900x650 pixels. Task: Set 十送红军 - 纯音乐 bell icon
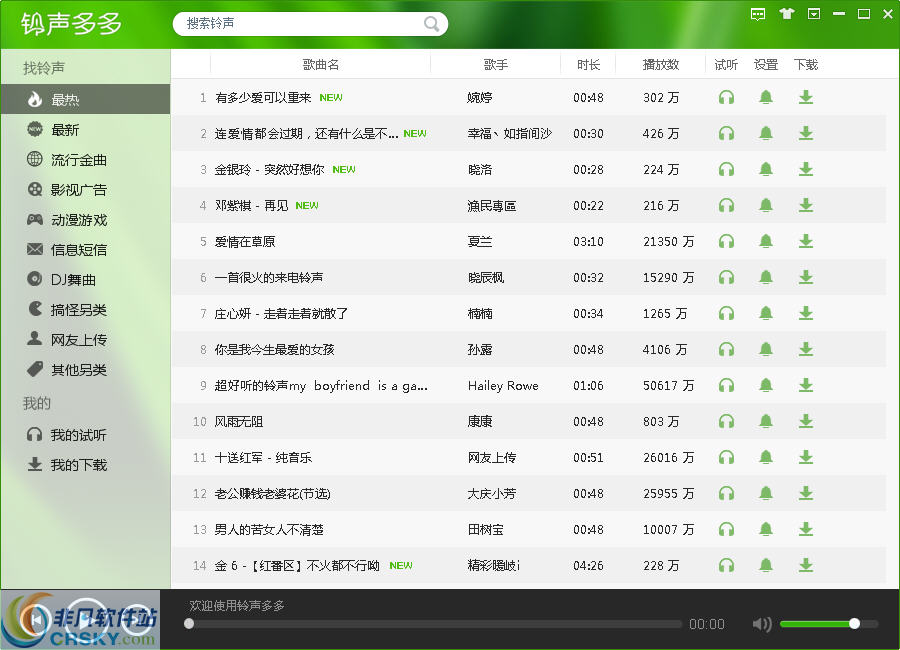tap(766, 458)
